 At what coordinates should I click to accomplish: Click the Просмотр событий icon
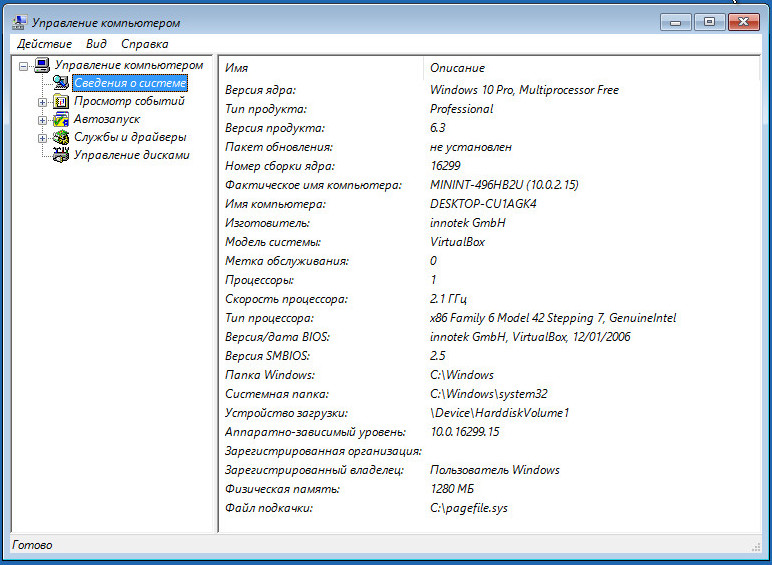click(x=60, y=101)
